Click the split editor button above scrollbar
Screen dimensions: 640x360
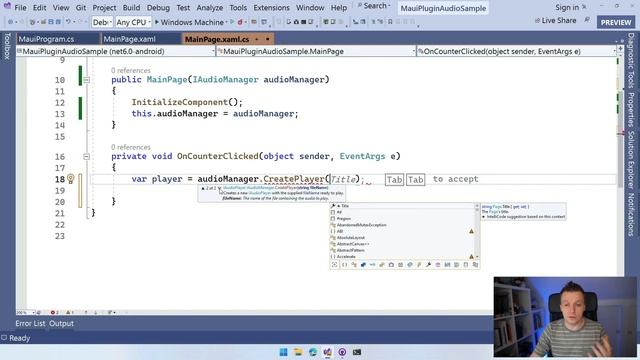coord(620,49)
